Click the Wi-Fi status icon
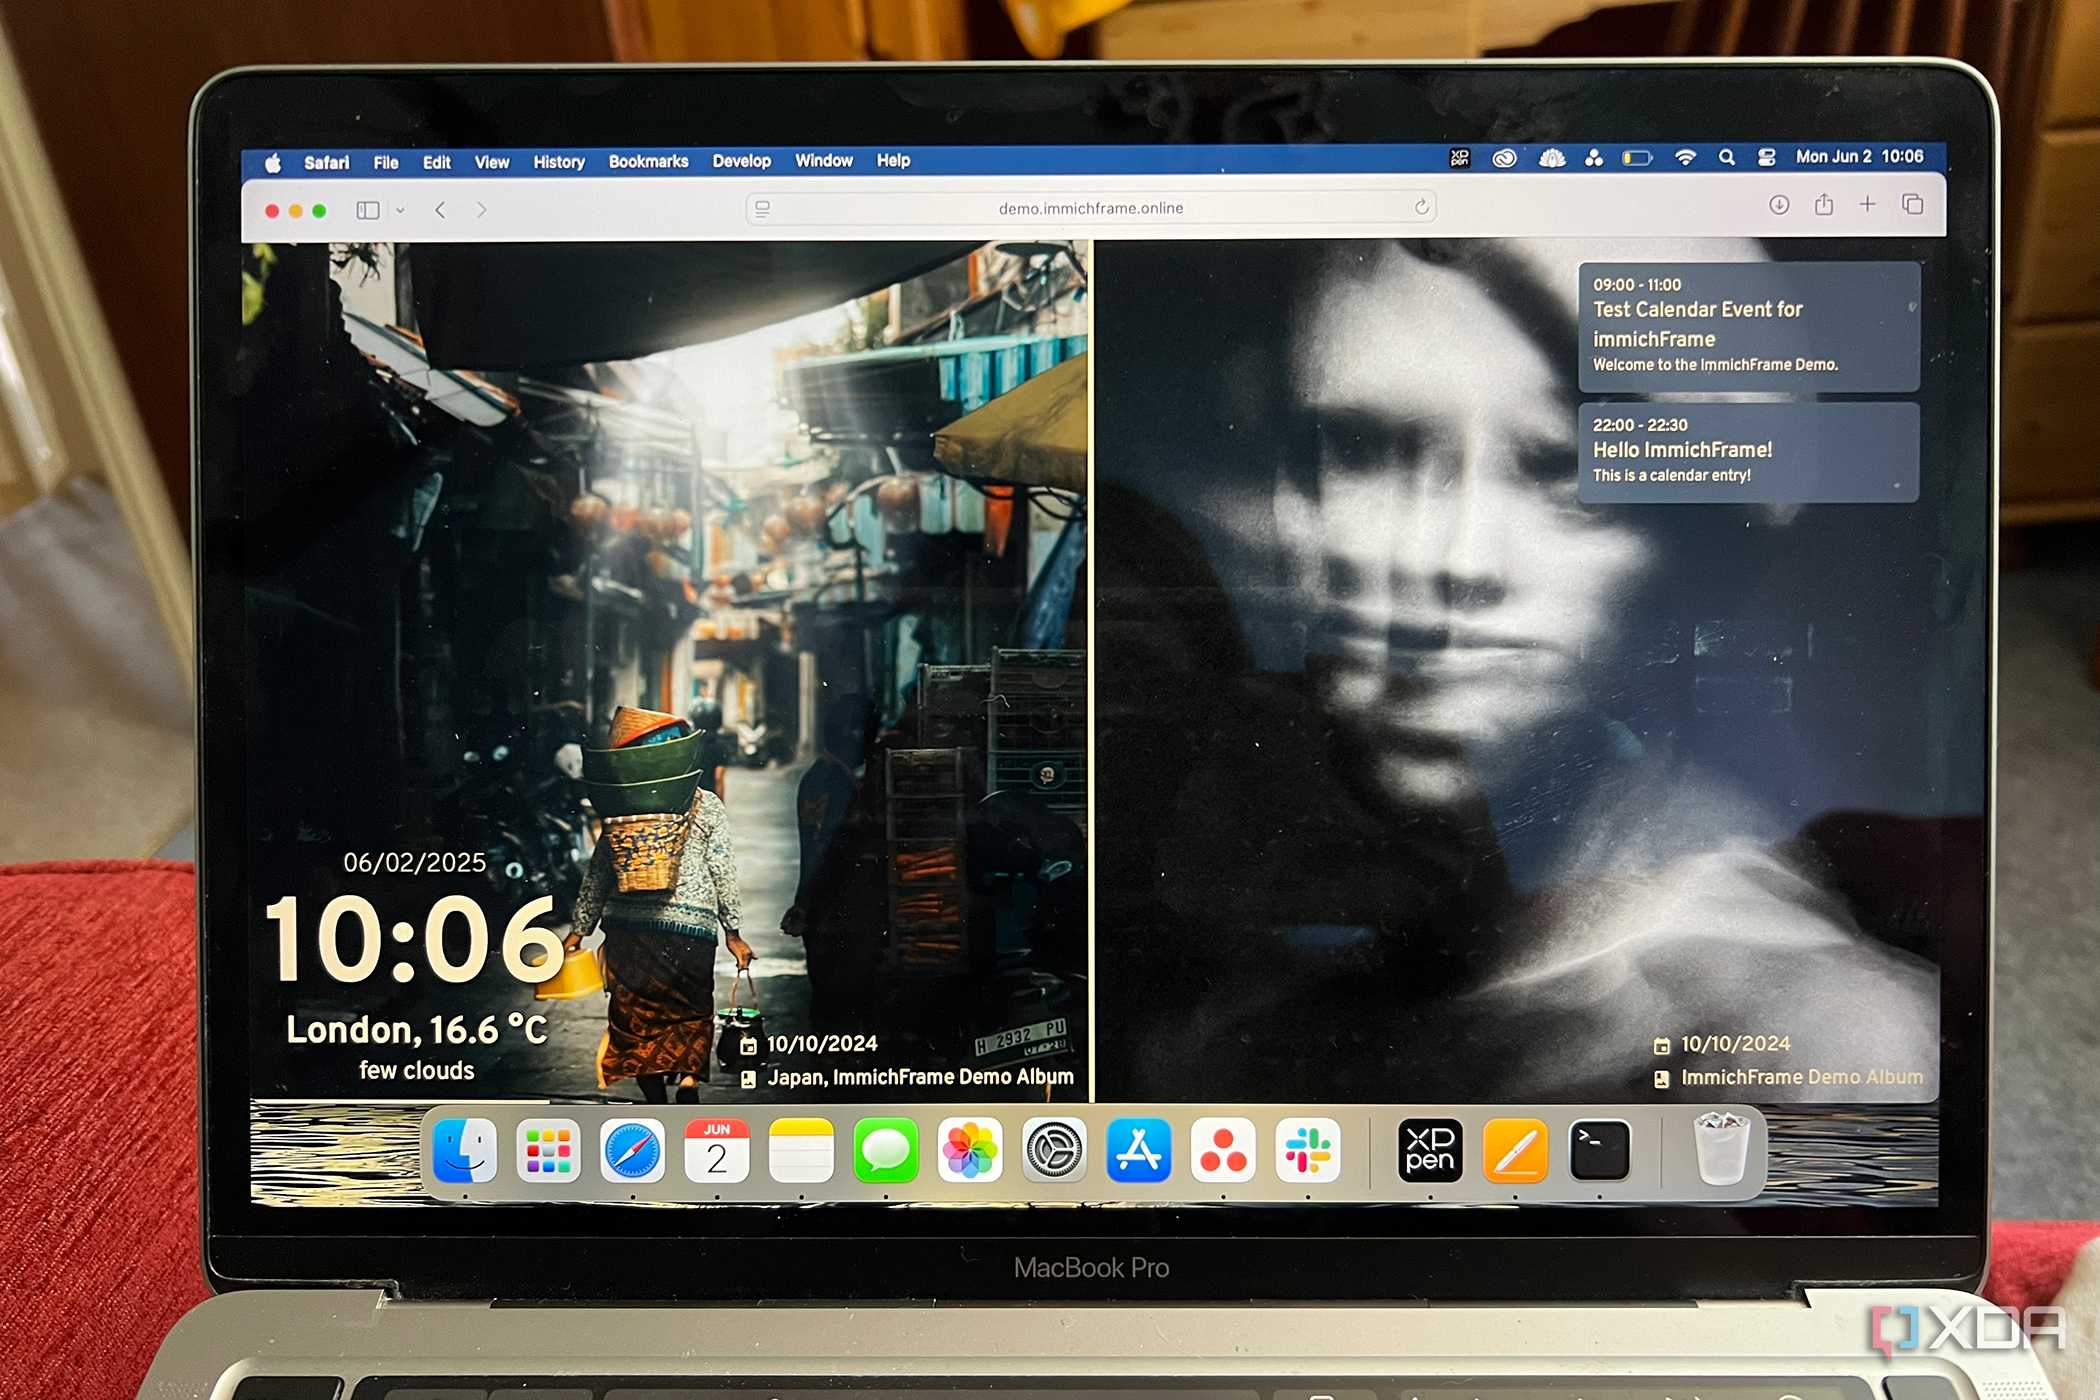The image size is (2100, 1400). [x=1685, y=157]
